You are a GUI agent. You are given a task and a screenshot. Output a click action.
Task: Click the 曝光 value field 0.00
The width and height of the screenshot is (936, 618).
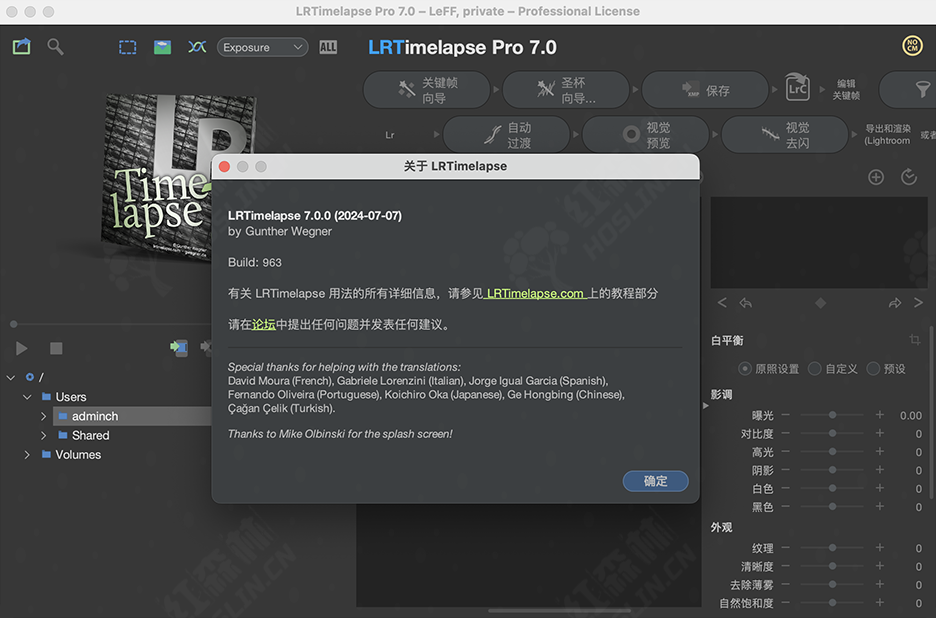(911, 415)
